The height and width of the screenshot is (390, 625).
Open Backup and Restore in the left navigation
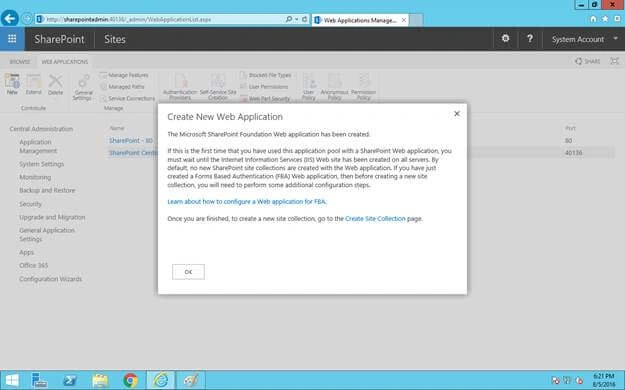tap(47, 190)
